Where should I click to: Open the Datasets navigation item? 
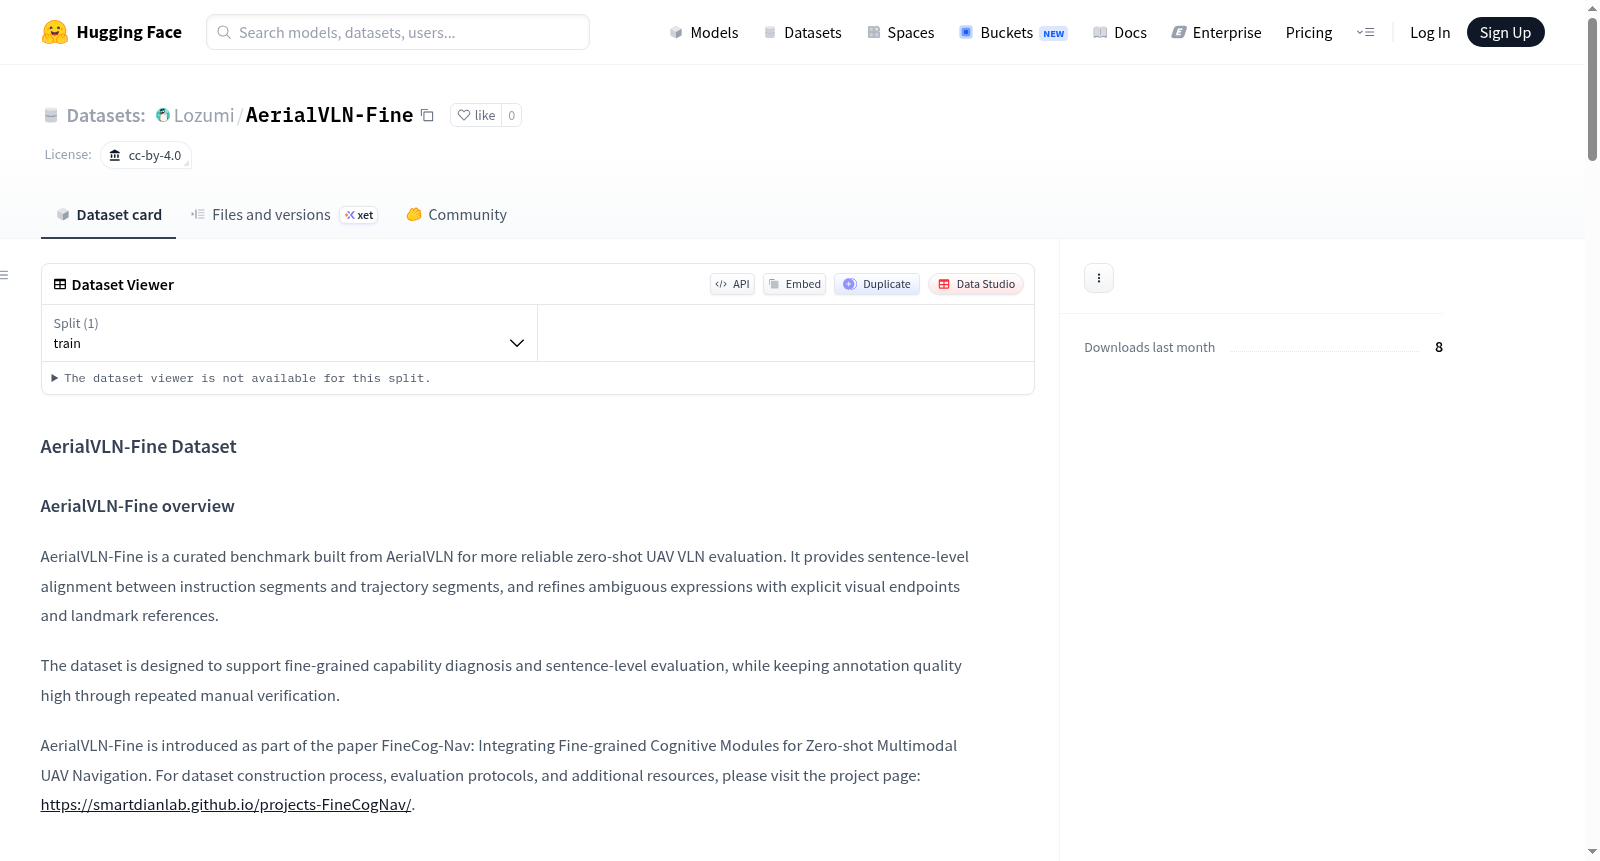803,32
